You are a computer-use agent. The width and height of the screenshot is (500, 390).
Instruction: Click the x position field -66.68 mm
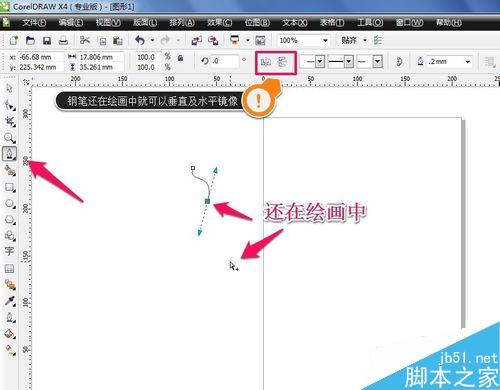pyautogui.click(x=40, y=57)
